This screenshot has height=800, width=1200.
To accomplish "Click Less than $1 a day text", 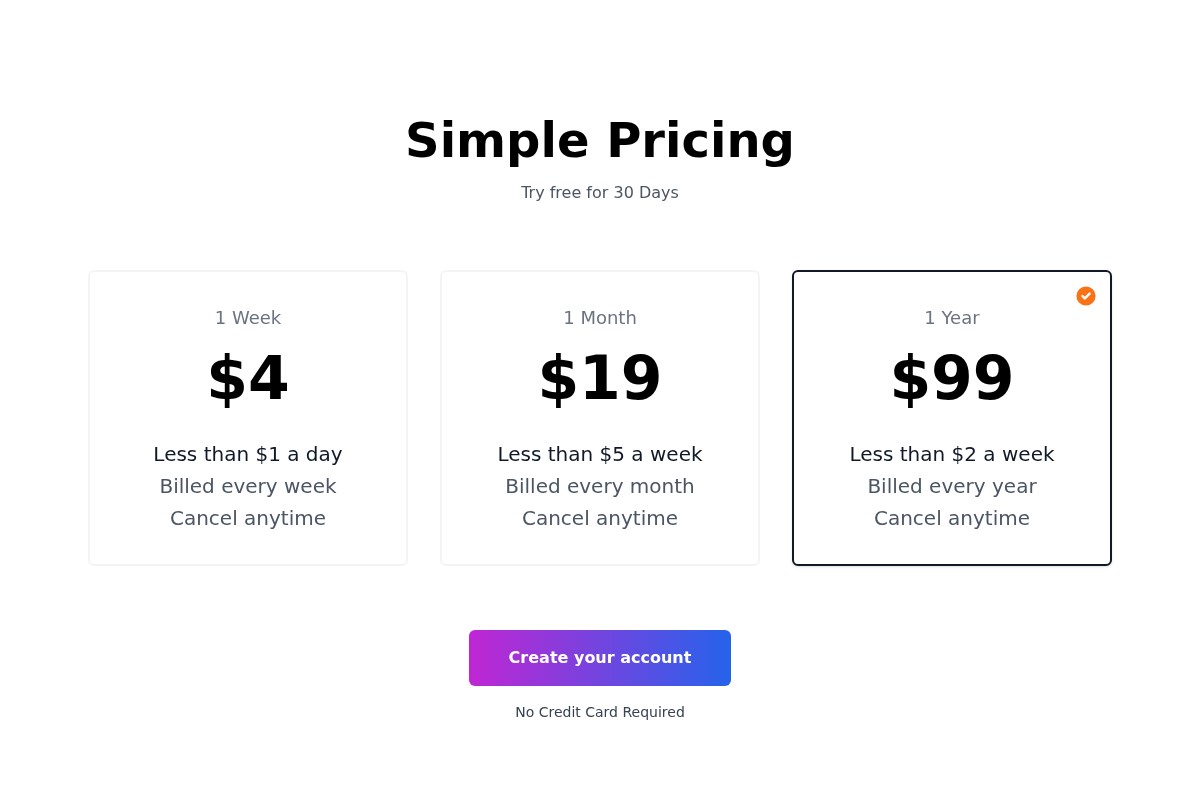I will point(248,454).
